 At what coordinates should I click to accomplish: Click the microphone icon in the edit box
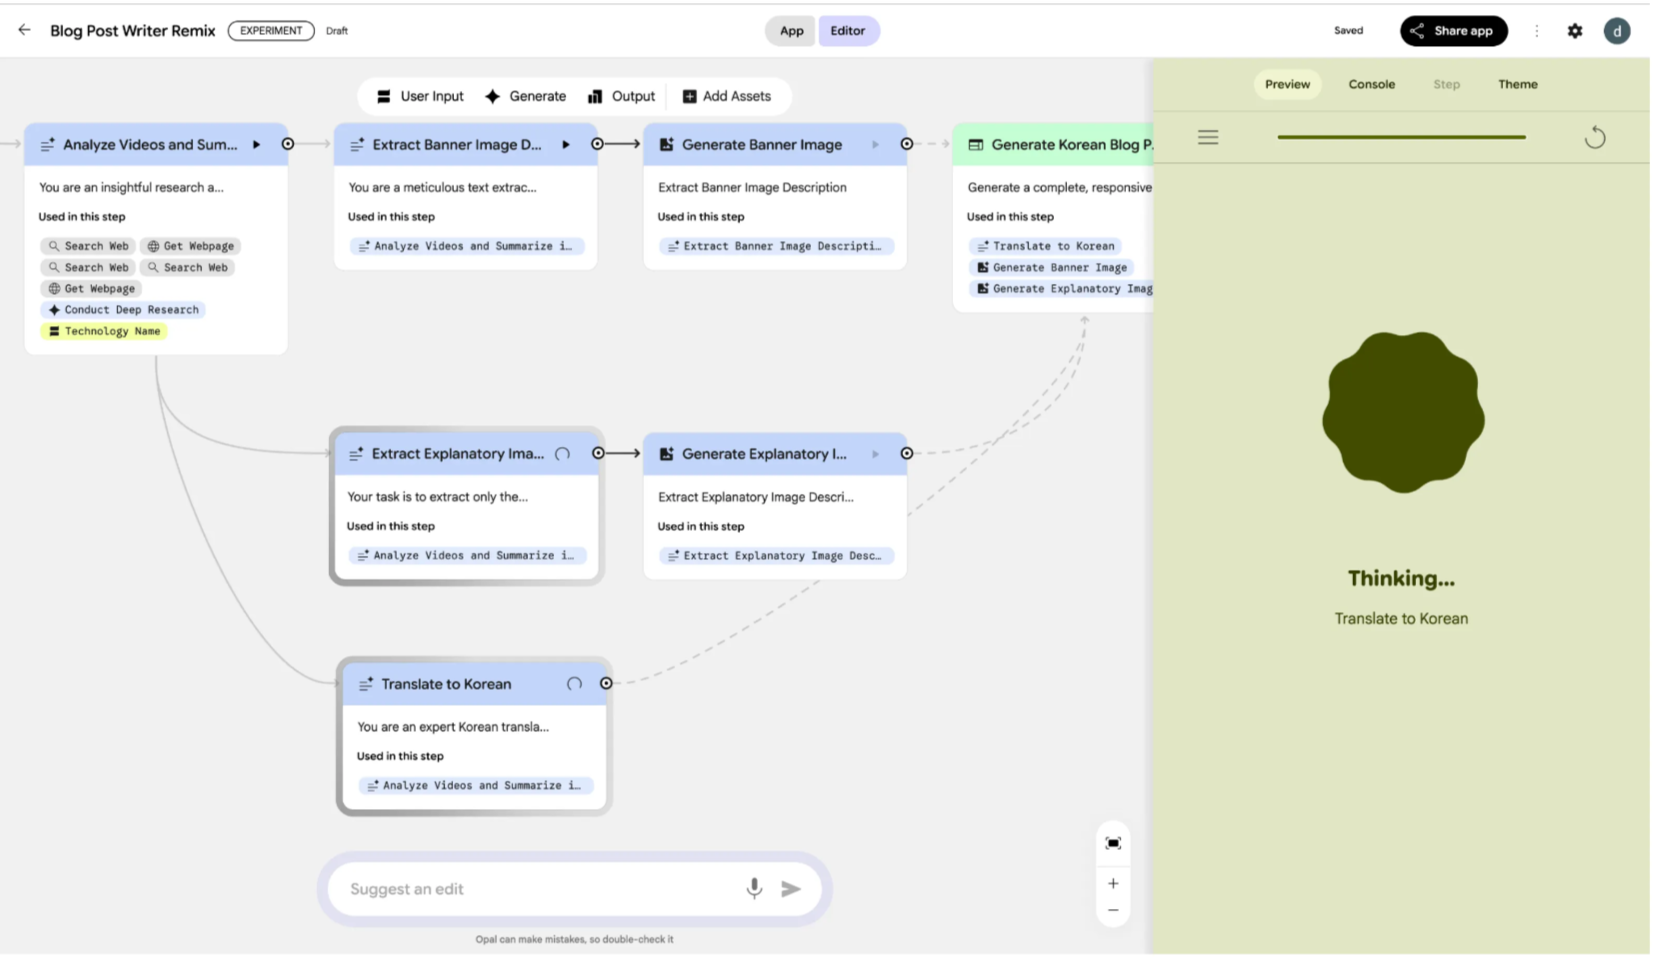pos(754,888)
